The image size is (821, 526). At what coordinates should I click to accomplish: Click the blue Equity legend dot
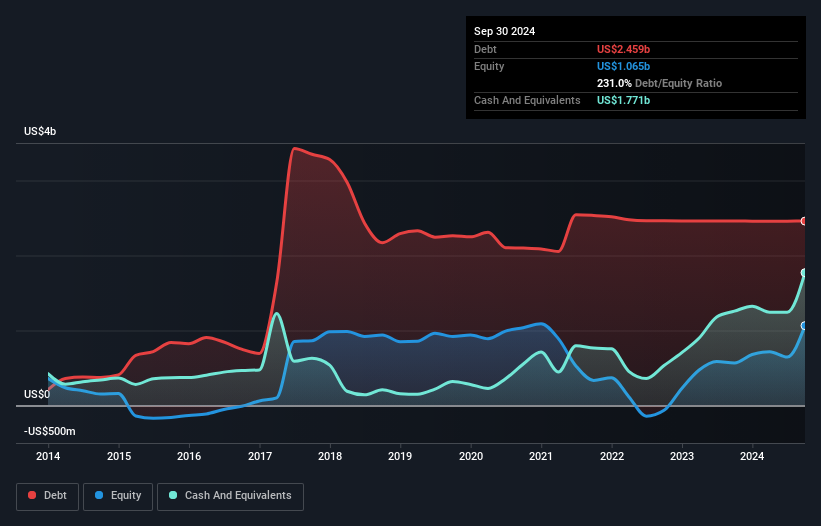[99, 495]
